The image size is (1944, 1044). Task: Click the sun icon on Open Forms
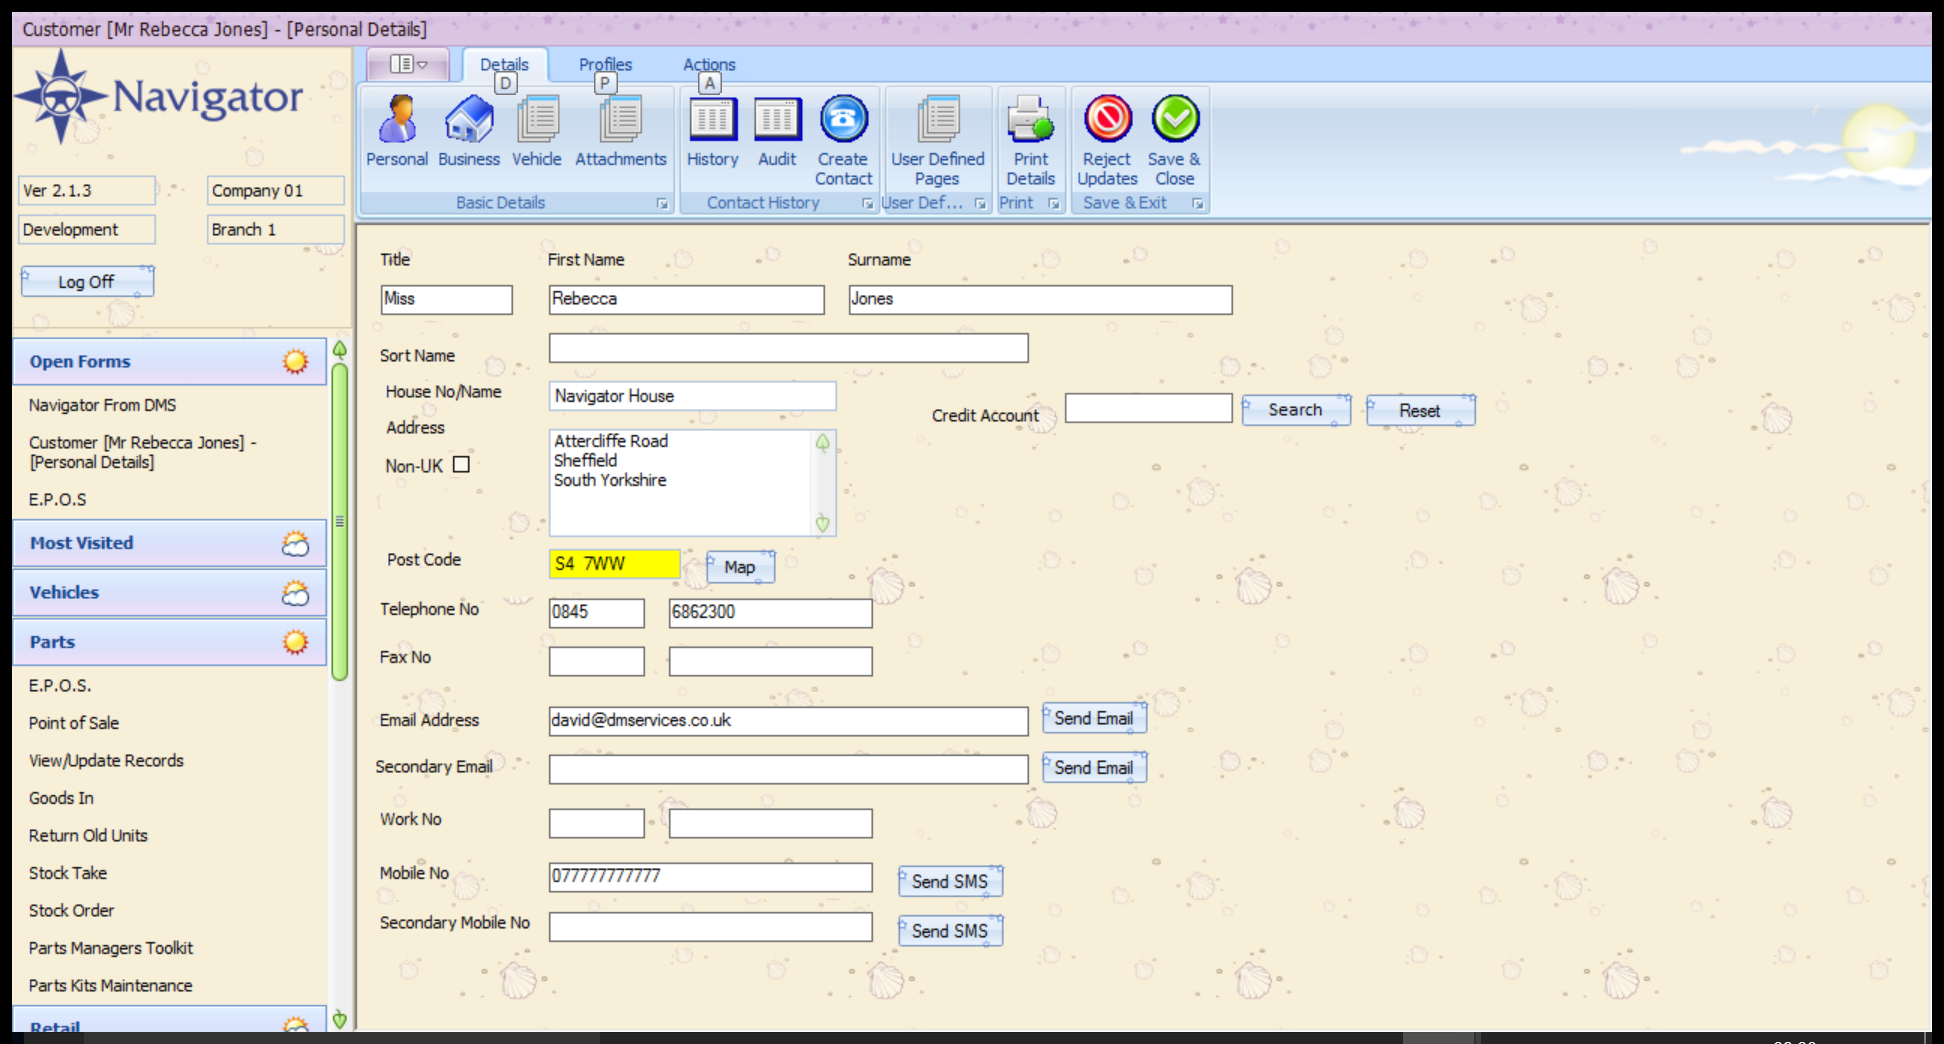tap(295, 361)
